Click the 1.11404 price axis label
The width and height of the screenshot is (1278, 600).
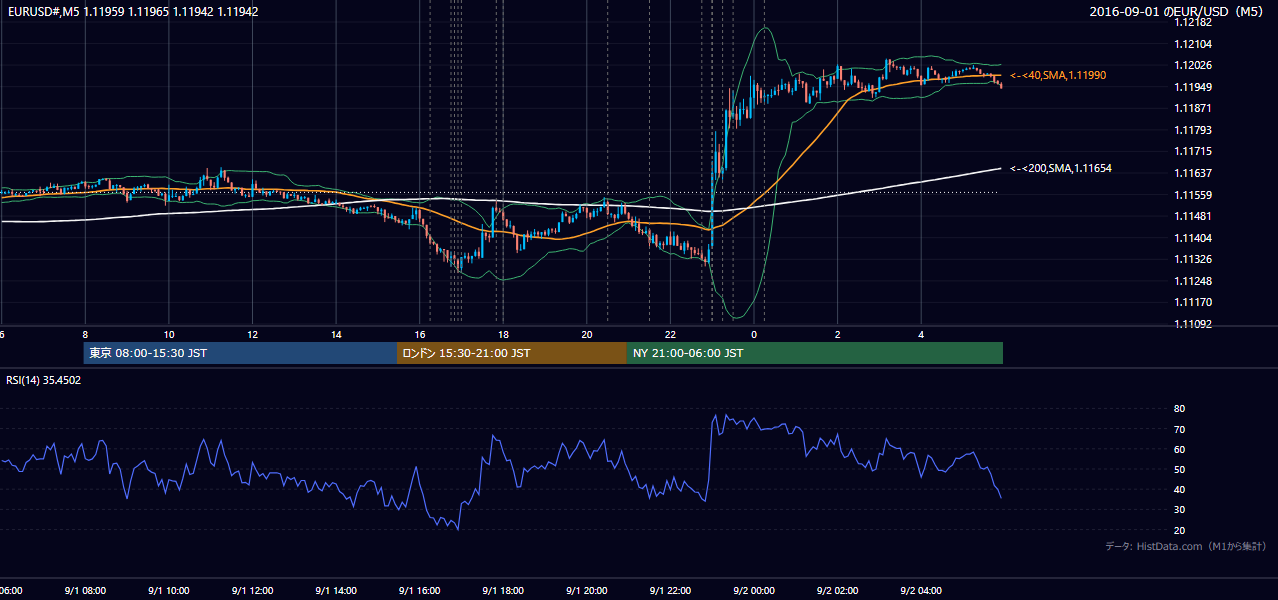pos(1193,238)
